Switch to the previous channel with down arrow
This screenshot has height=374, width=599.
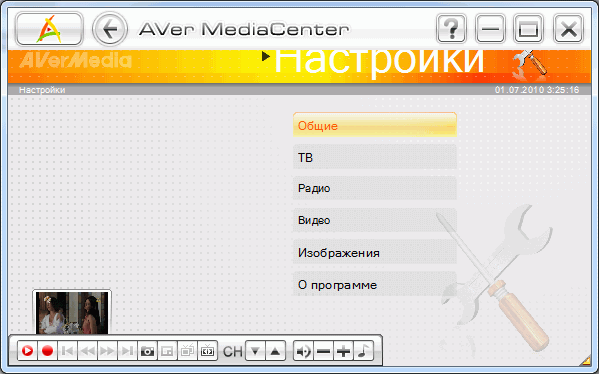click(x=255, y=351)
